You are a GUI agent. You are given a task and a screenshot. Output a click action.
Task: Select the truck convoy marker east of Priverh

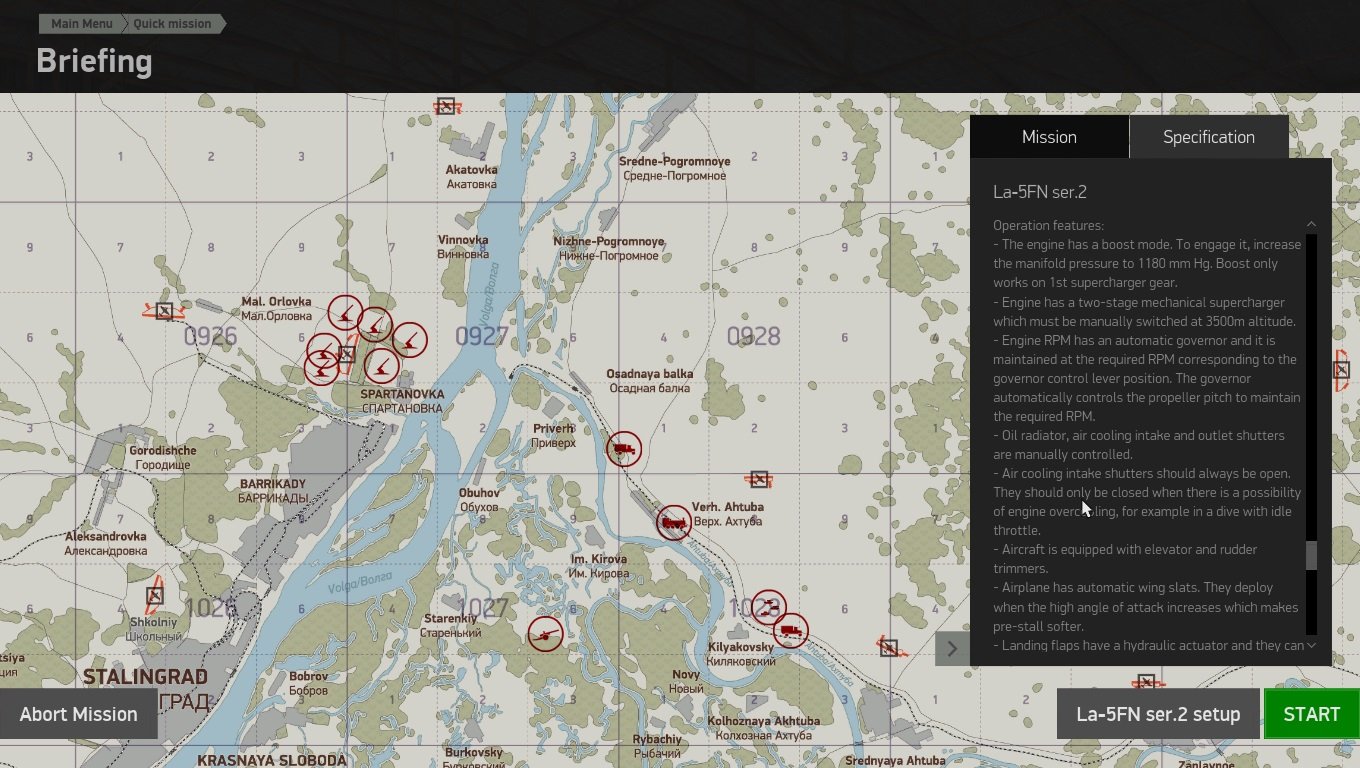[623, 449]
